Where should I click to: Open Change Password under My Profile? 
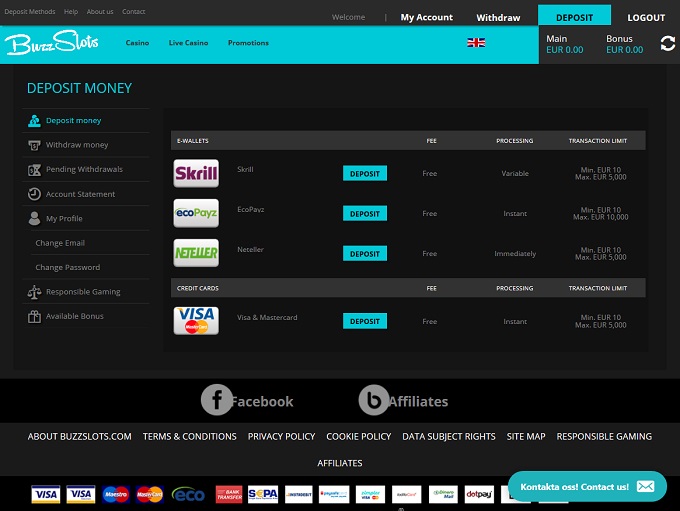(x=67, y=267)
